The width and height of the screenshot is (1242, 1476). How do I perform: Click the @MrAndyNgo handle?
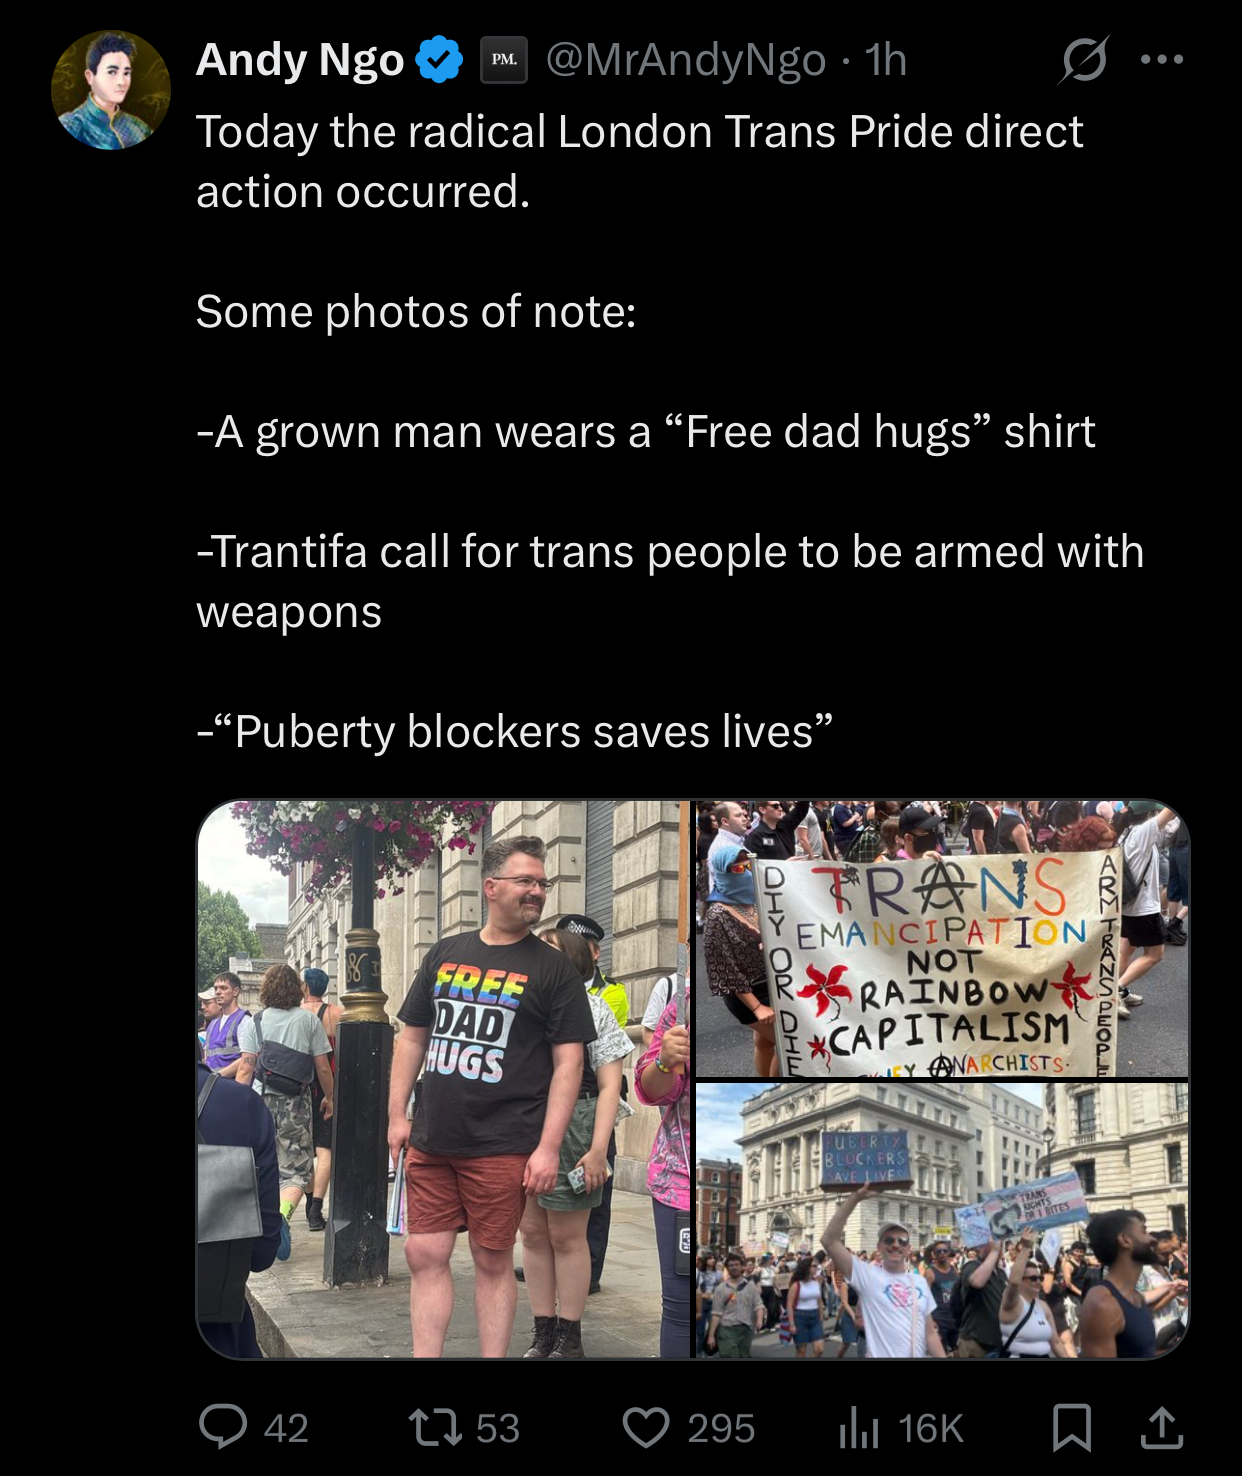point(686,60)
